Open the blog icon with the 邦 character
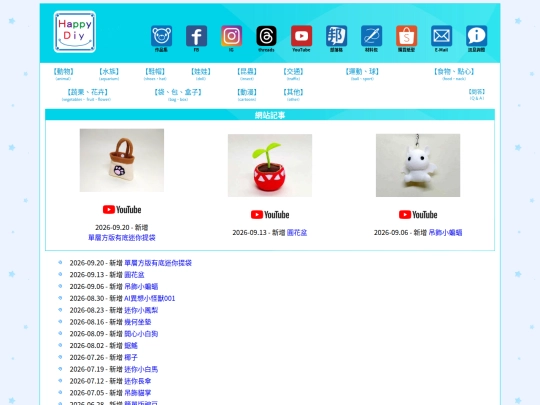The width and height of the screenshot is (540, 405). tap(336, 36)
